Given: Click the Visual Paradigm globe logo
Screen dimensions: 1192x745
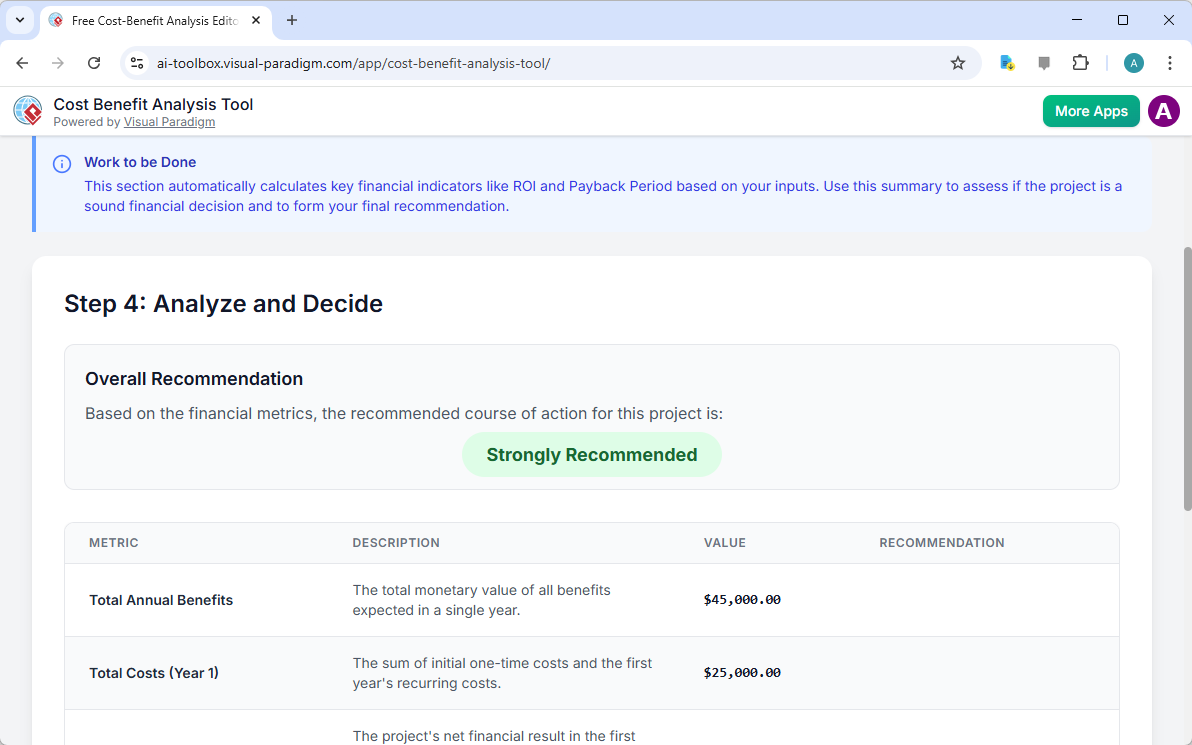Looking at the screenshot, I should click(27, 110).
